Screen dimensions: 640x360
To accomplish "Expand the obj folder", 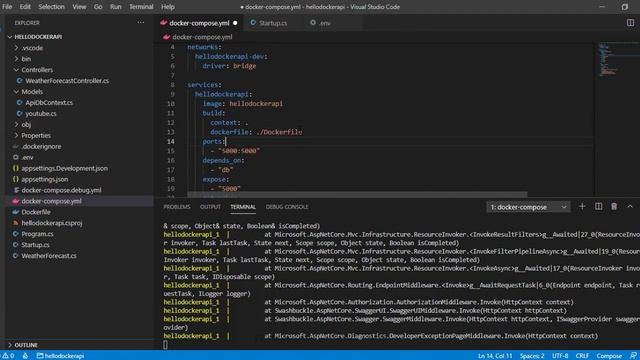I will point(26,124).
